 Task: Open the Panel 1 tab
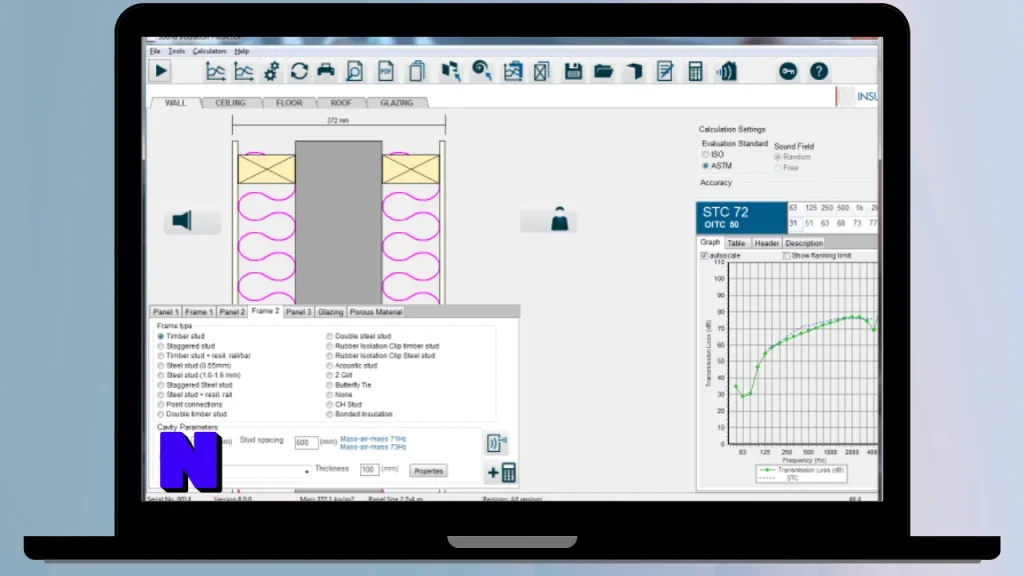coord(166,312)
